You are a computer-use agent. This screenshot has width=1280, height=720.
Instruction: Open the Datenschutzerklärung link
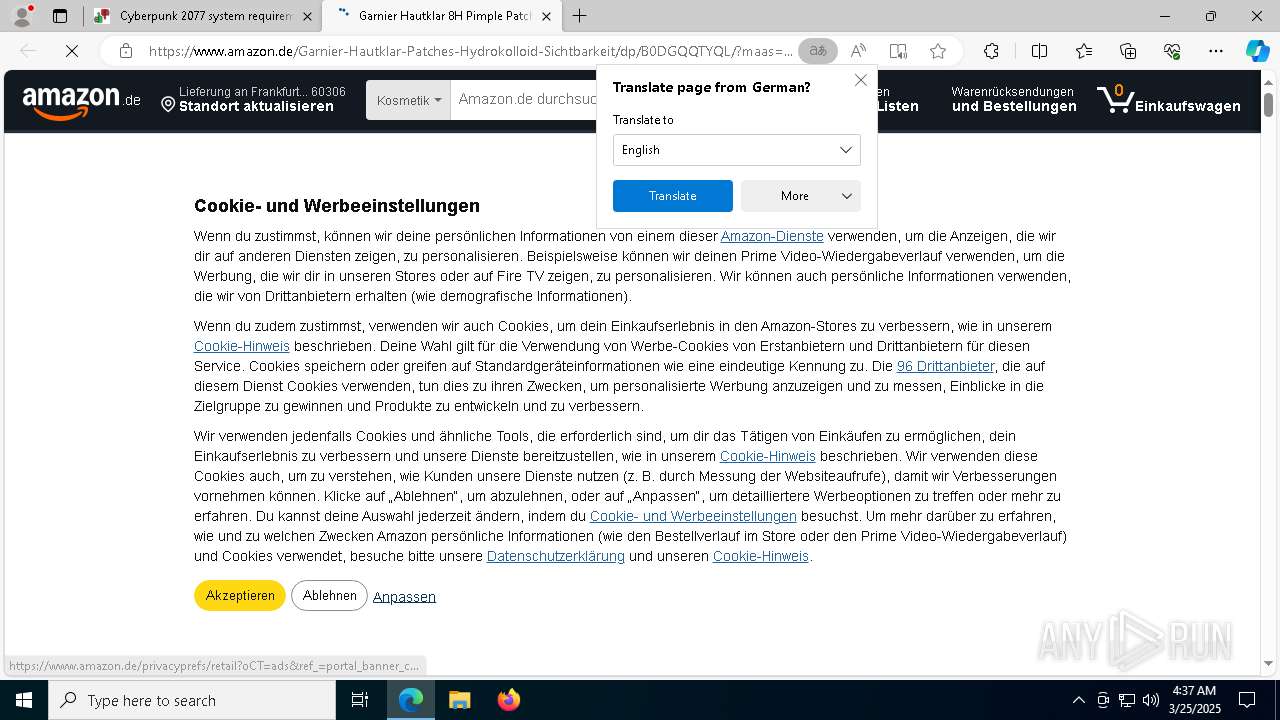point(555,556)
